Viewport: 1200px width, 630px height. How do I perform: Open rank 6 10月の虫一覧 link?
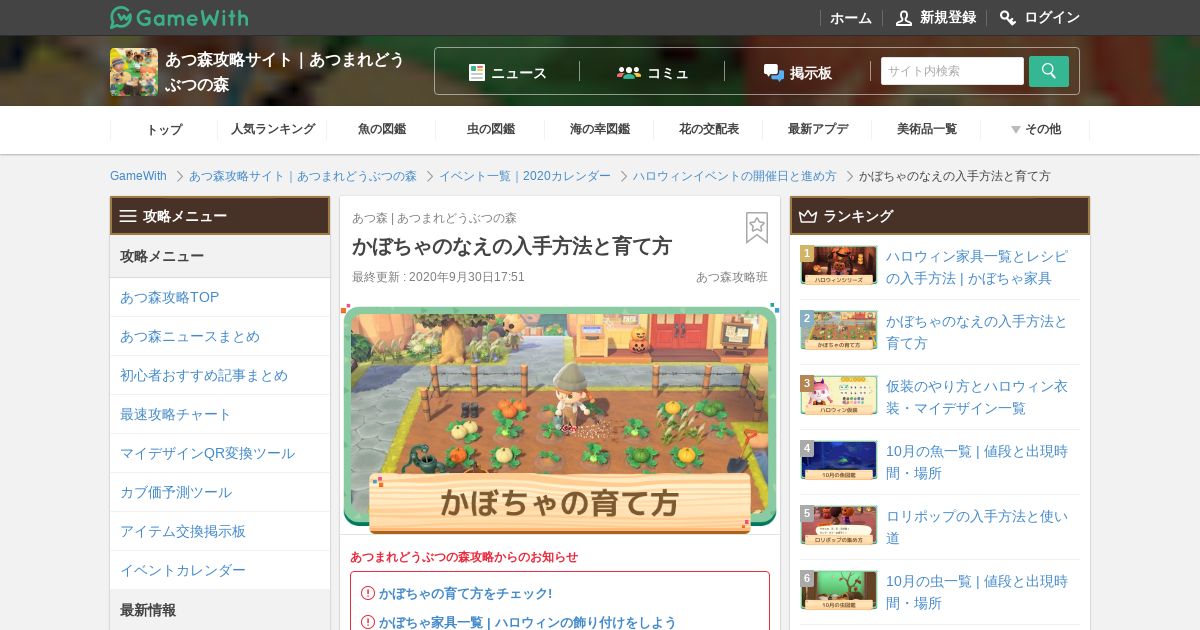pos(977,592)
